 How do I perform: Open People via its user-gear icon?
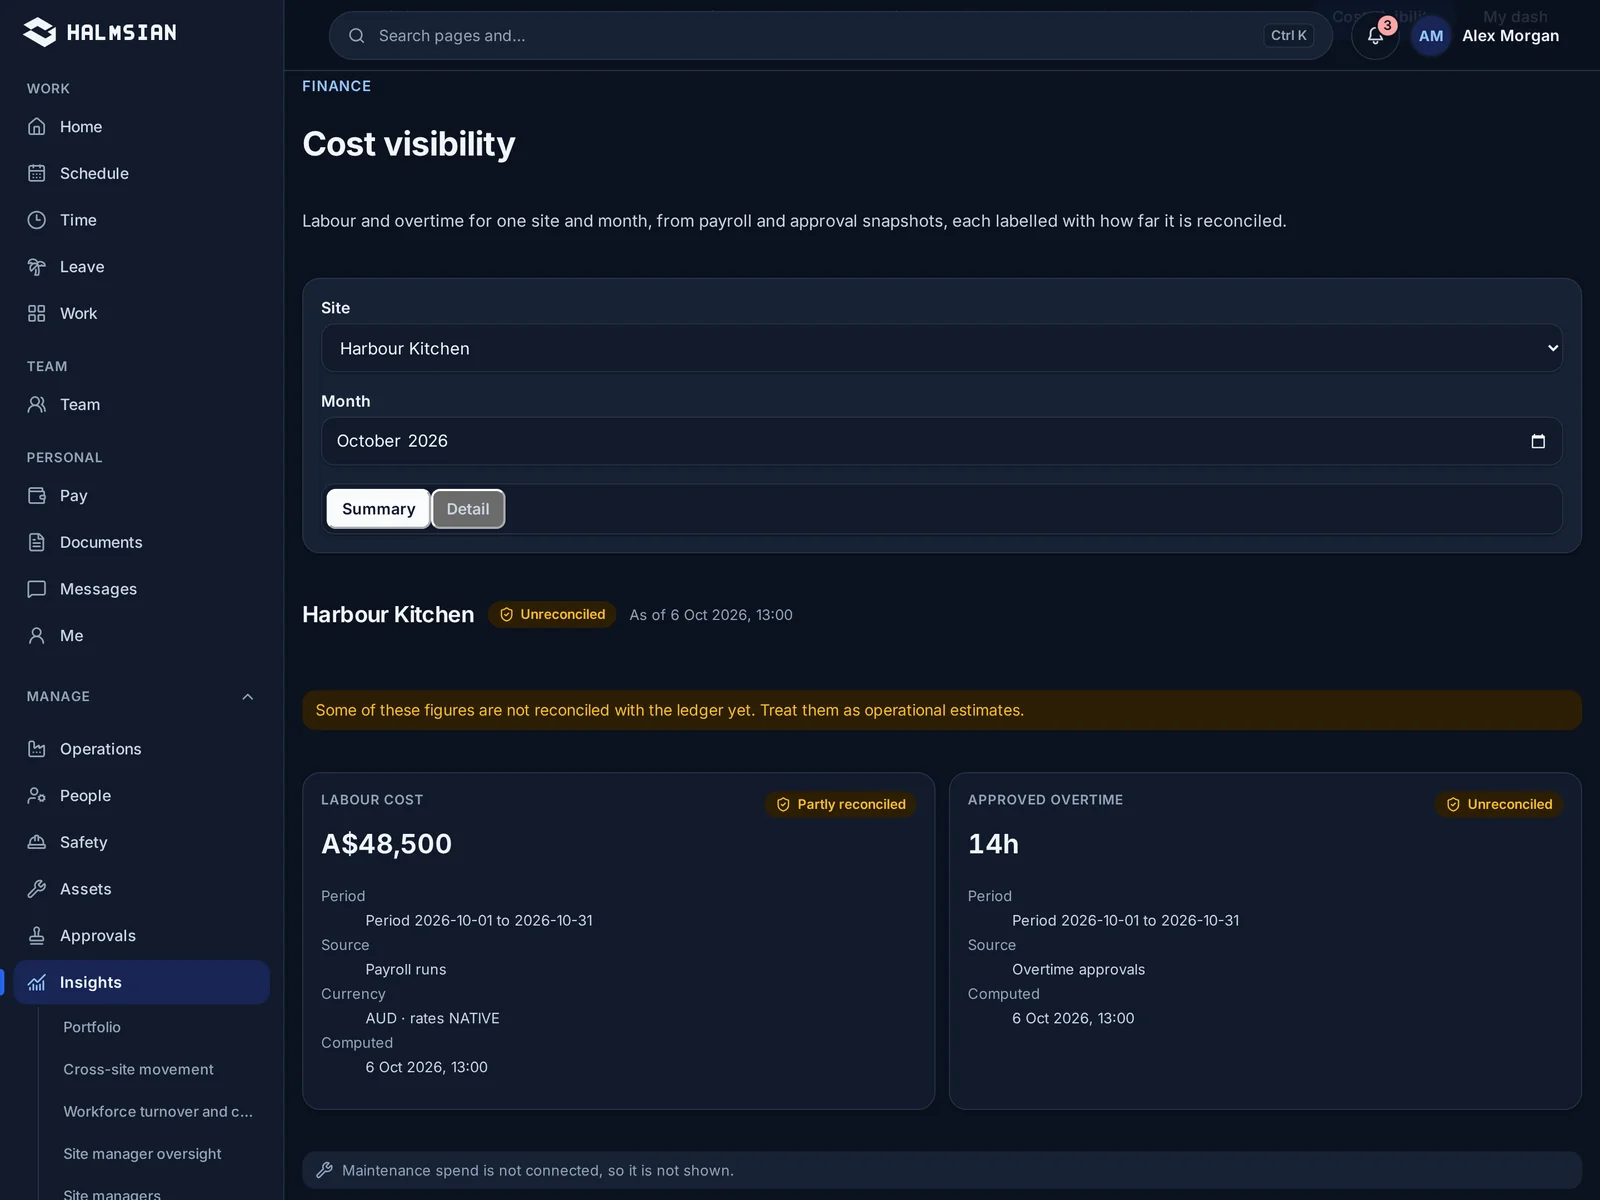[37, 795]
